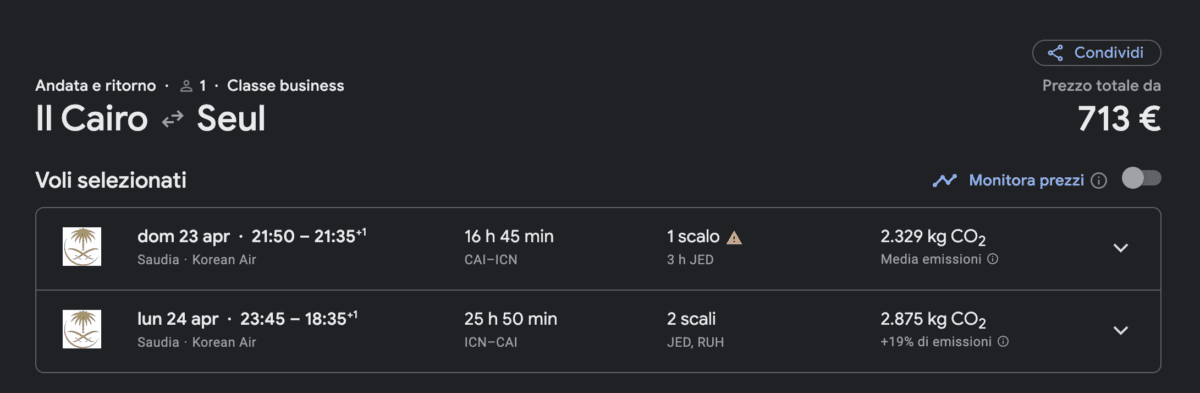The image size is (1200, 393).
Task: Click the Saudia logo on outbound flight
Action: [82, 247]
